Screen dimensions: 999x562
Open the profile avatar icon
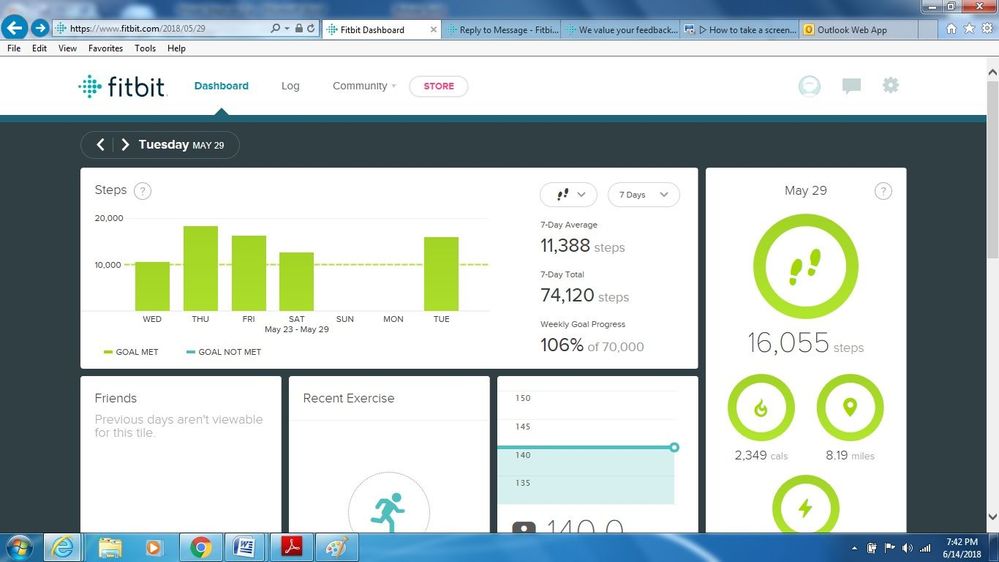809,86
